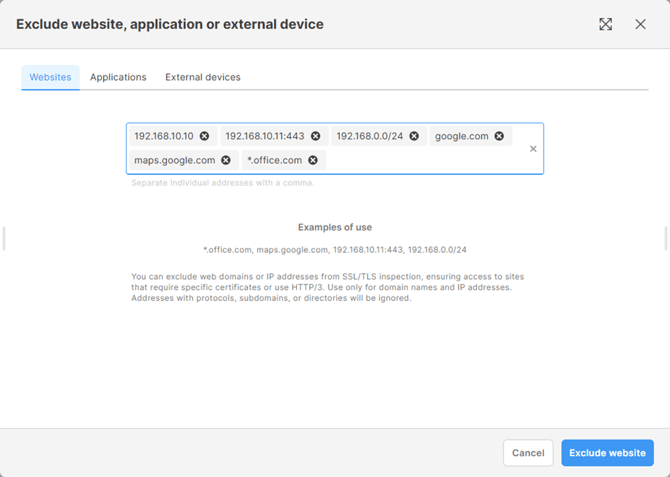Screen dimensions: 670x477
Task: Switch to the Websites tab
Action: click(x=50, y=77)
